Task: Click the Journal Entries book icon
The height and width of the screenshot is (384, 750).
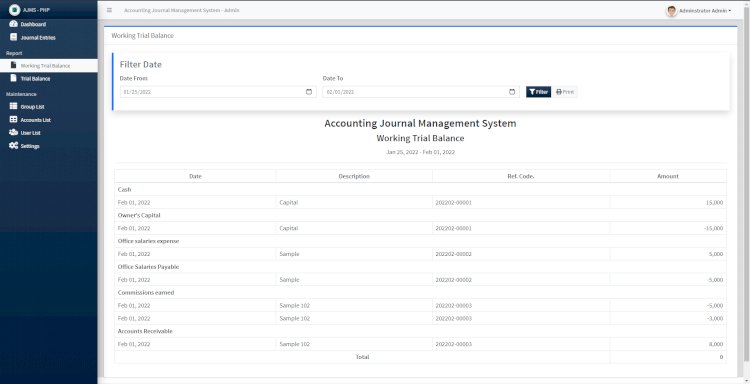Action: tap(13, 37)
